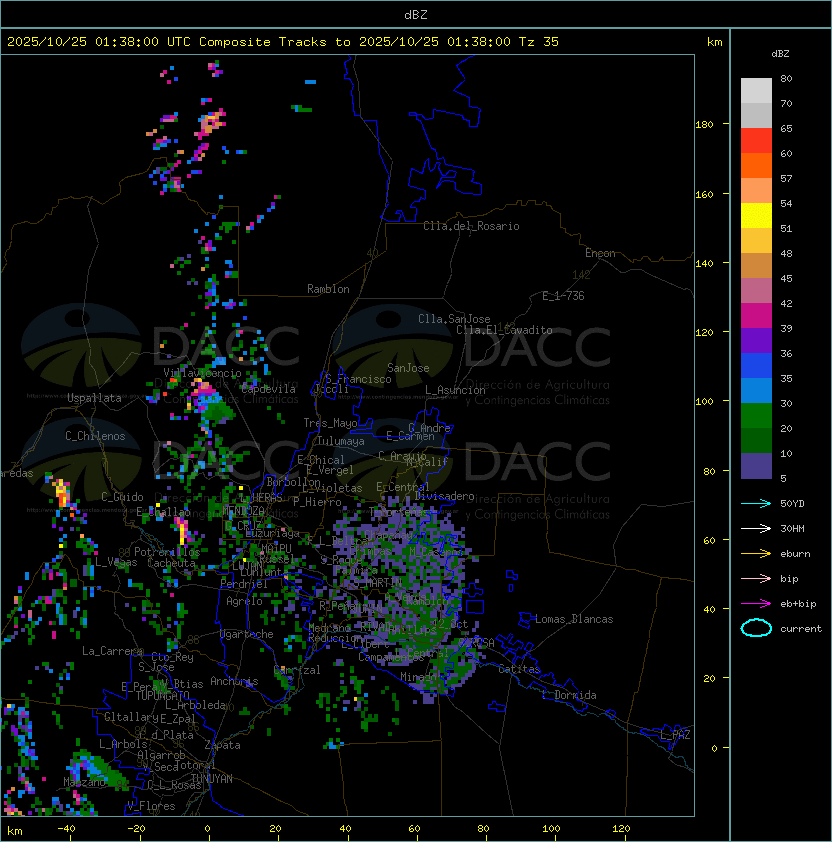Click the 'Divisadero' place label
This screenshot has width=832, height=842.
(445, 496)
